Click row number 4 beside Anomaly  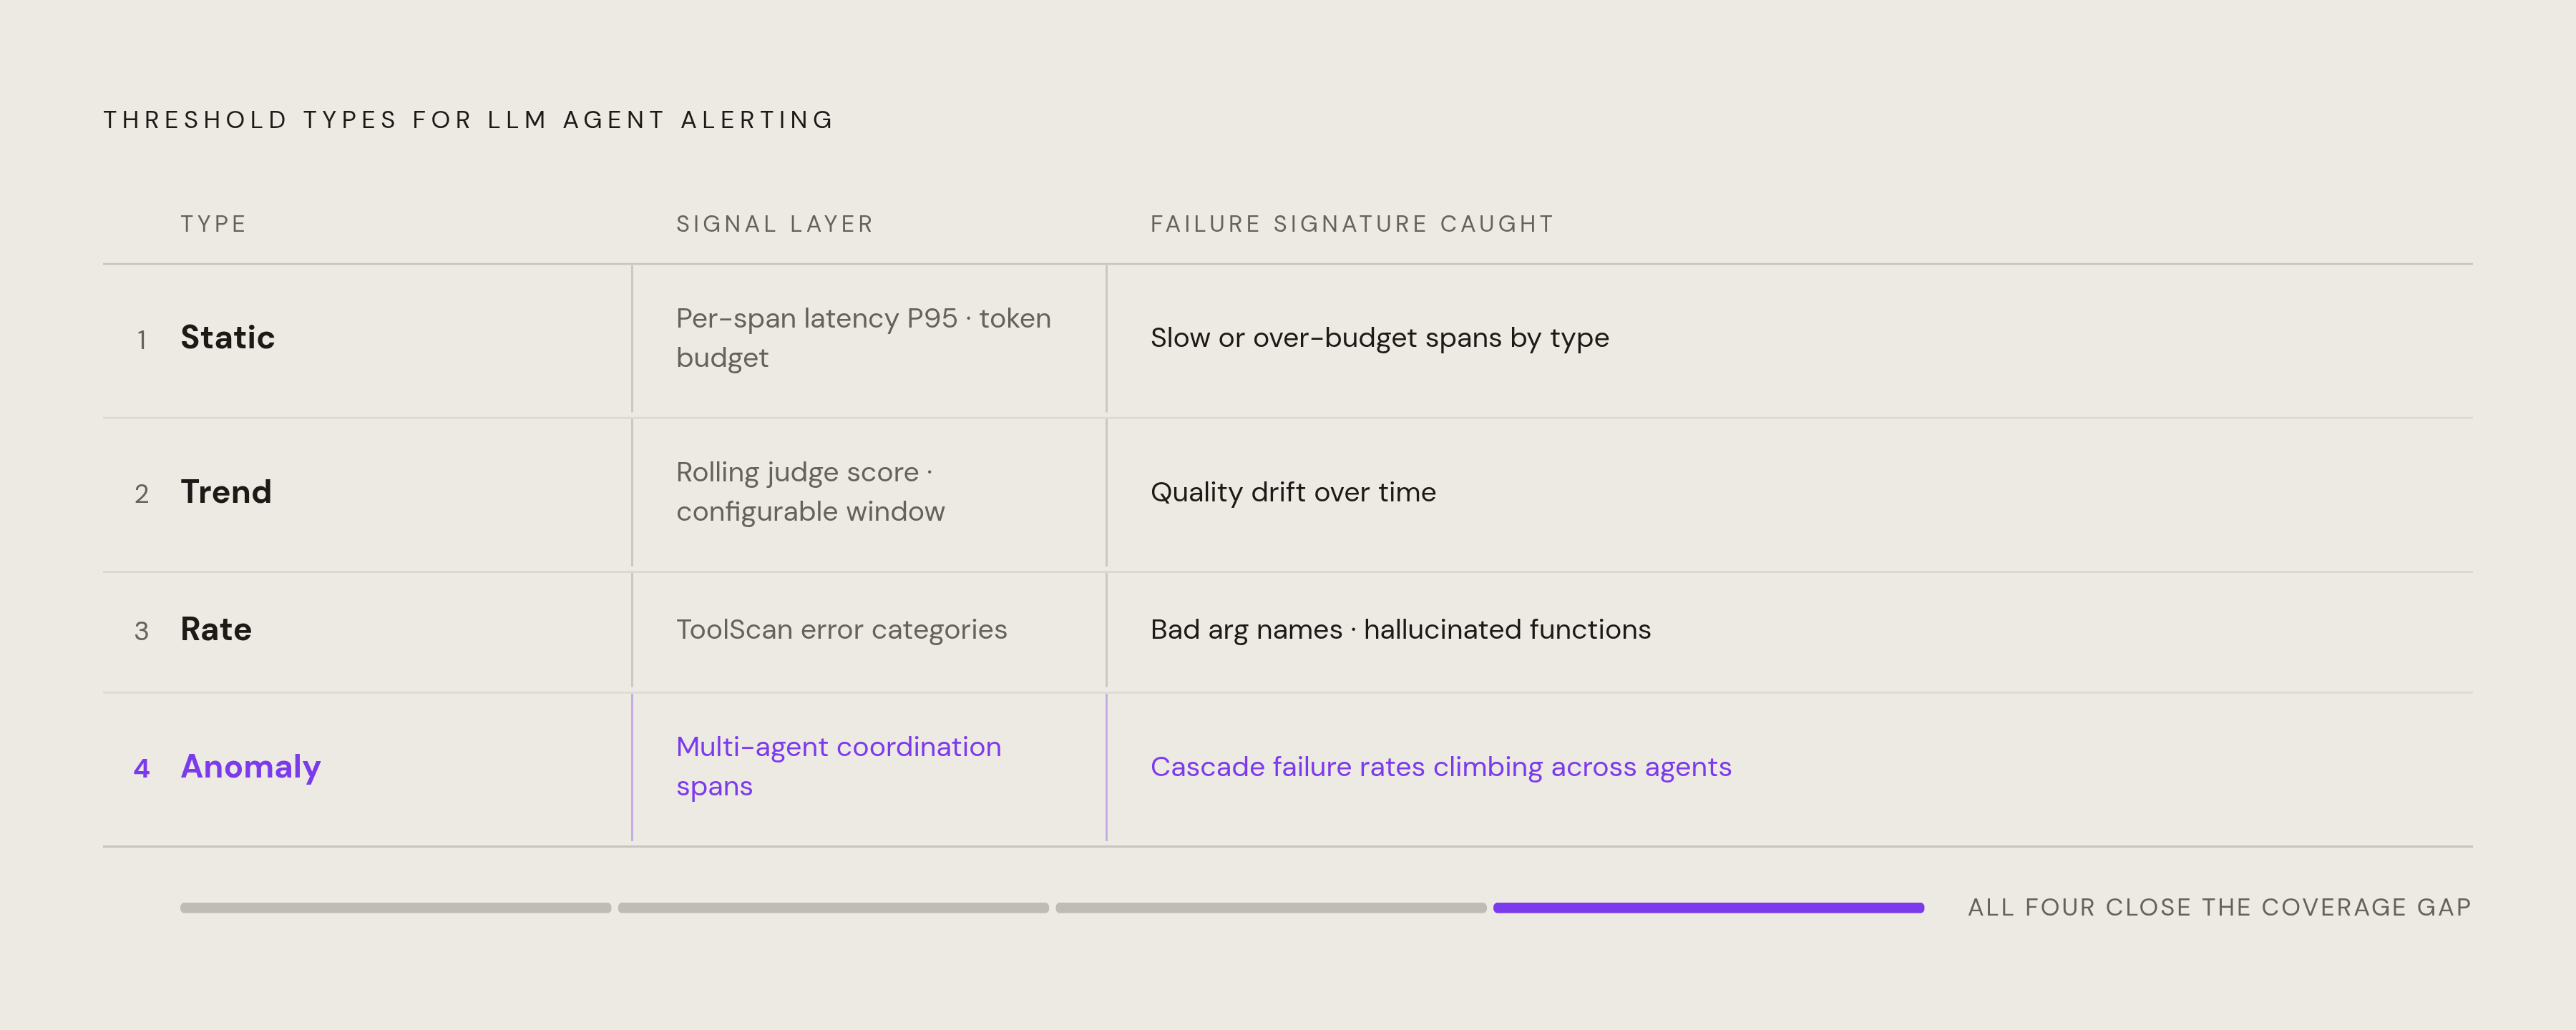(x=142, y=768)
